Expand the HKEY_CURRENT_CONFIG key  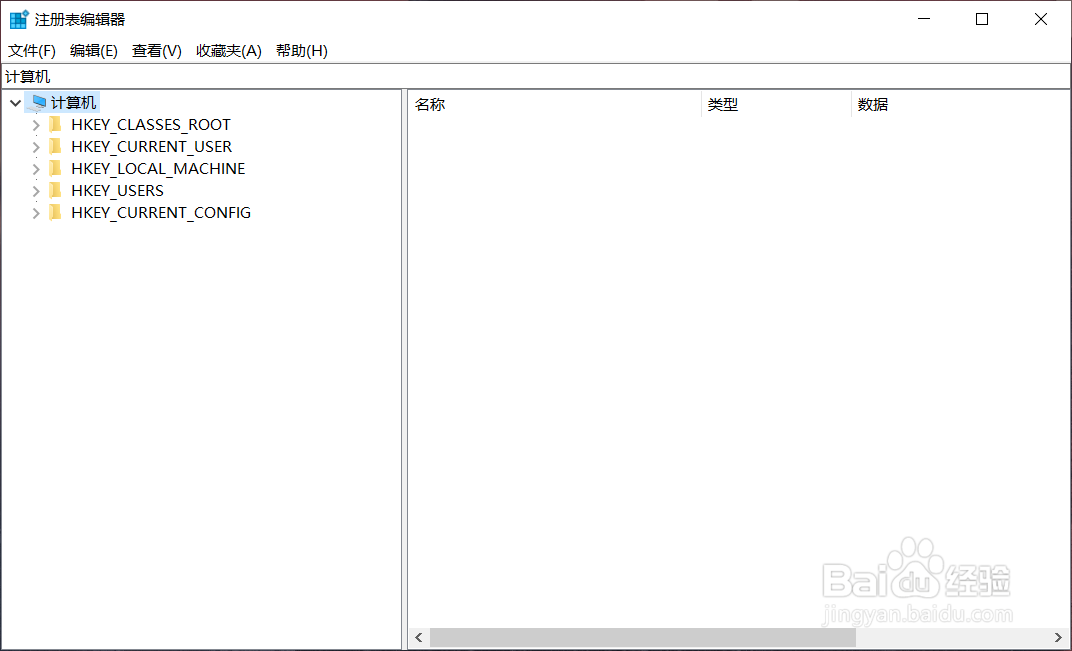pos(36,213)
